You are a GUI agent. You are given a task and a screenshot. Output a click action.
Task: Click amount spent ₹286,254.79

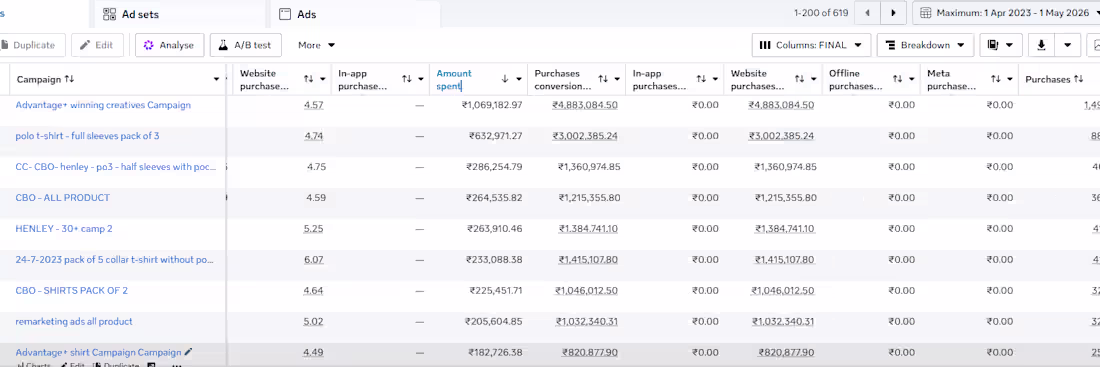click(x=494, y=167)
